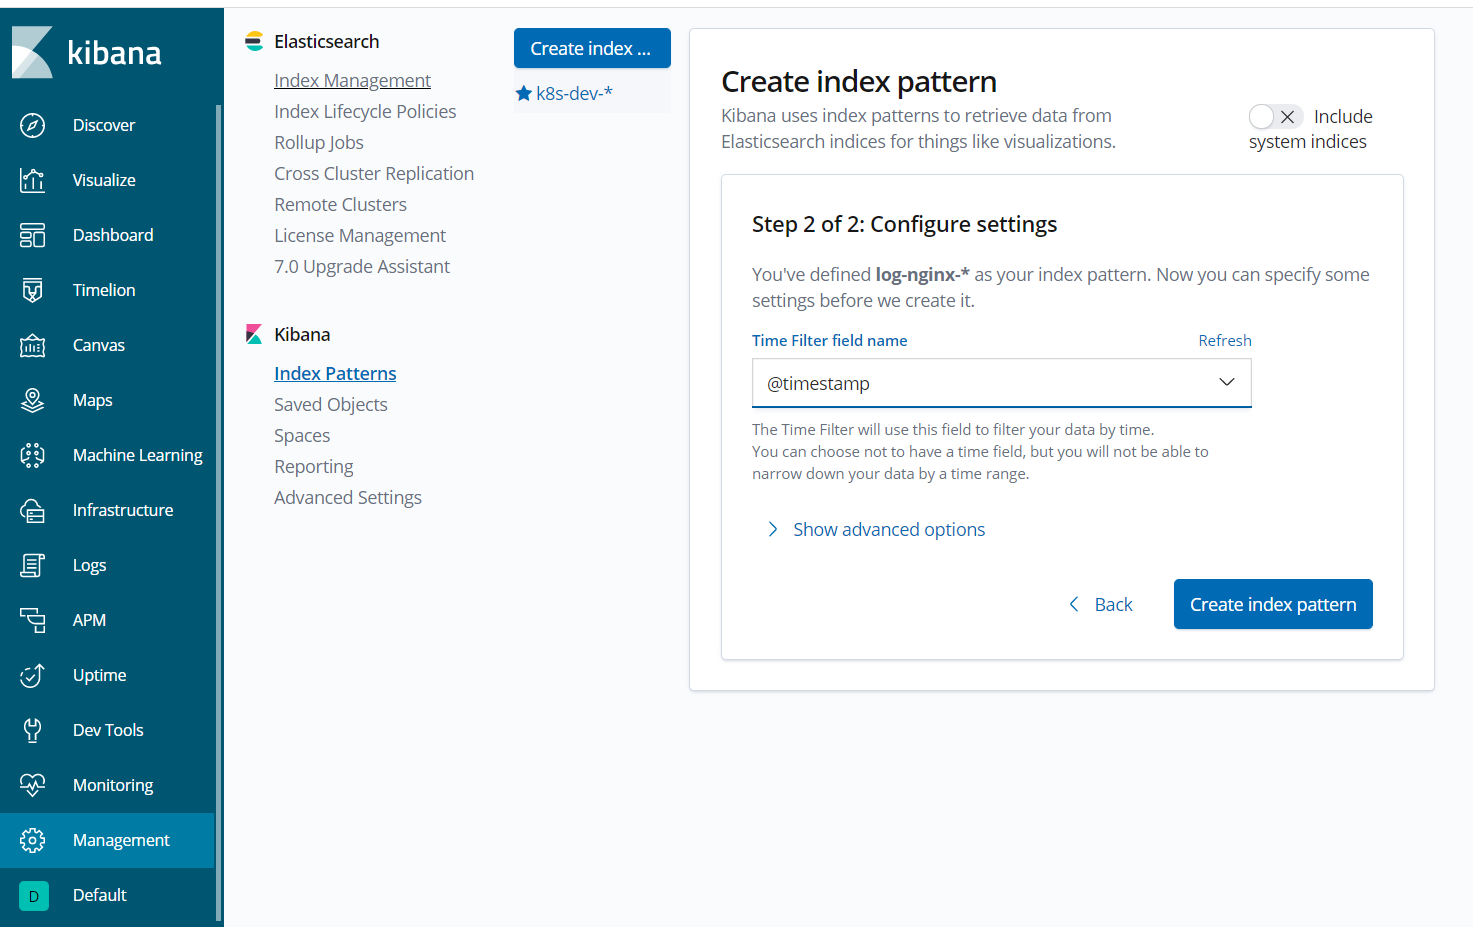Open Cross Cluster Replication link

374,173
